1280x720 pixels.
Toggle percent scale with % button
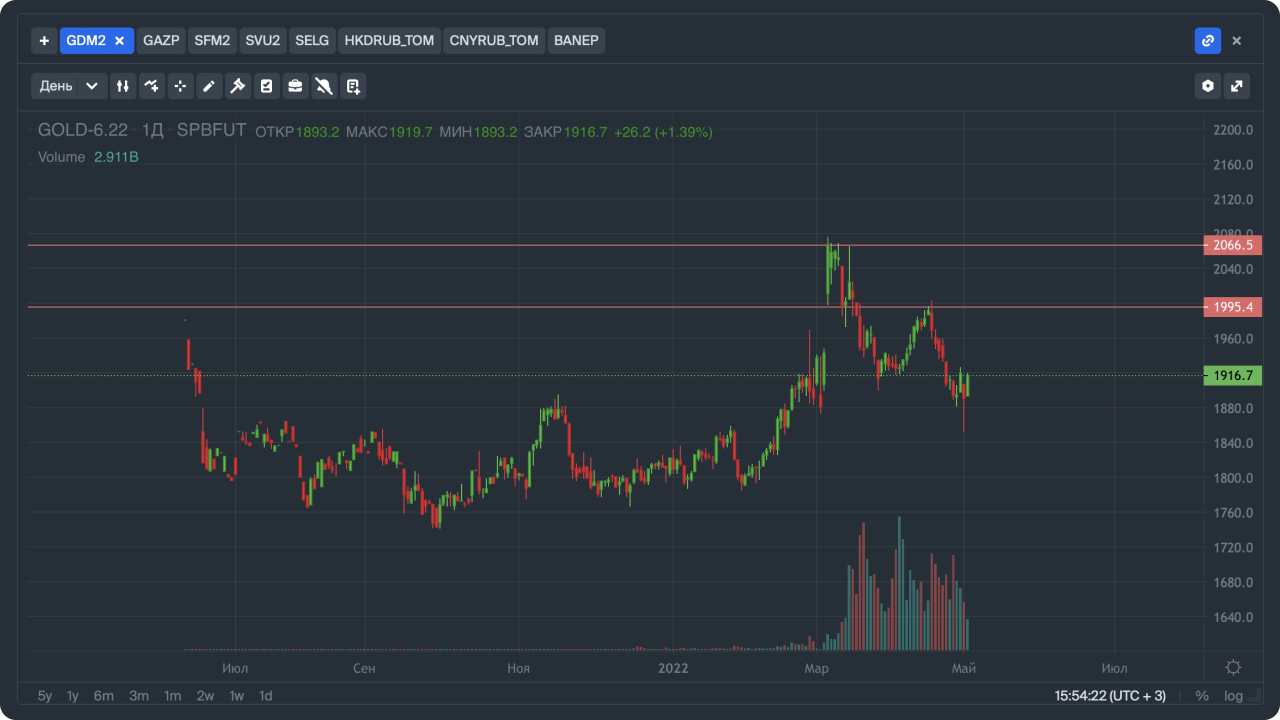click(x=1201, y=696)
